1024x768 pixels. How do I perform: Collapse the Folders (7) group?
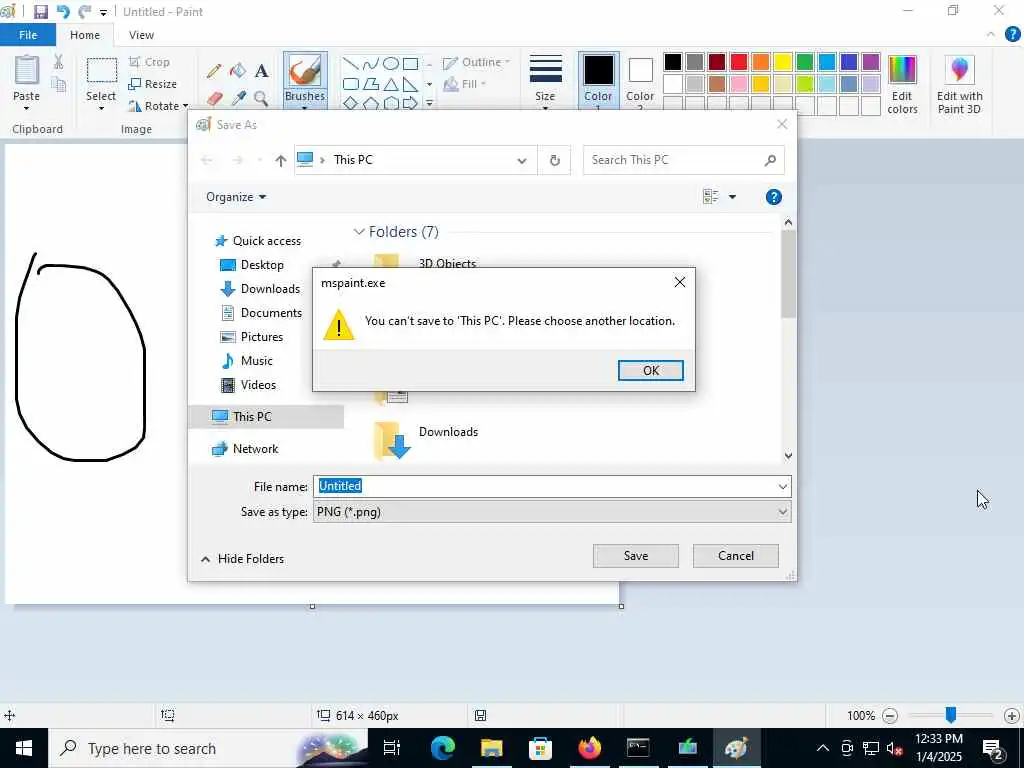[359, 232]
